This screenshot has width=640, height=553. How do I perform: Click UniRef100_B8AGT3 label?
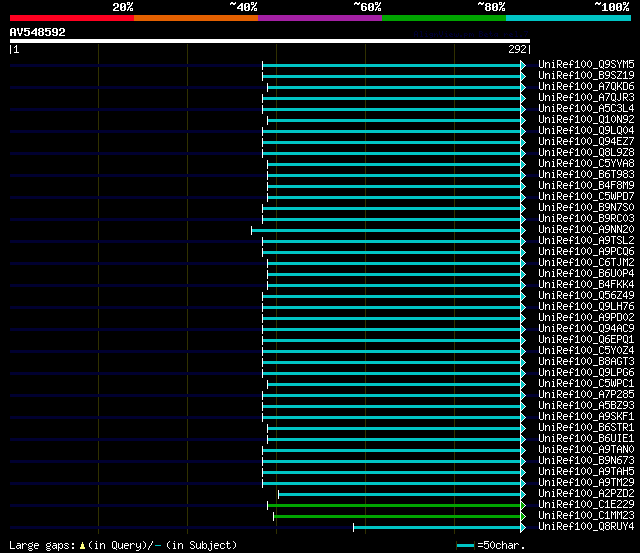pyautogui.click(x=586, y=362)
